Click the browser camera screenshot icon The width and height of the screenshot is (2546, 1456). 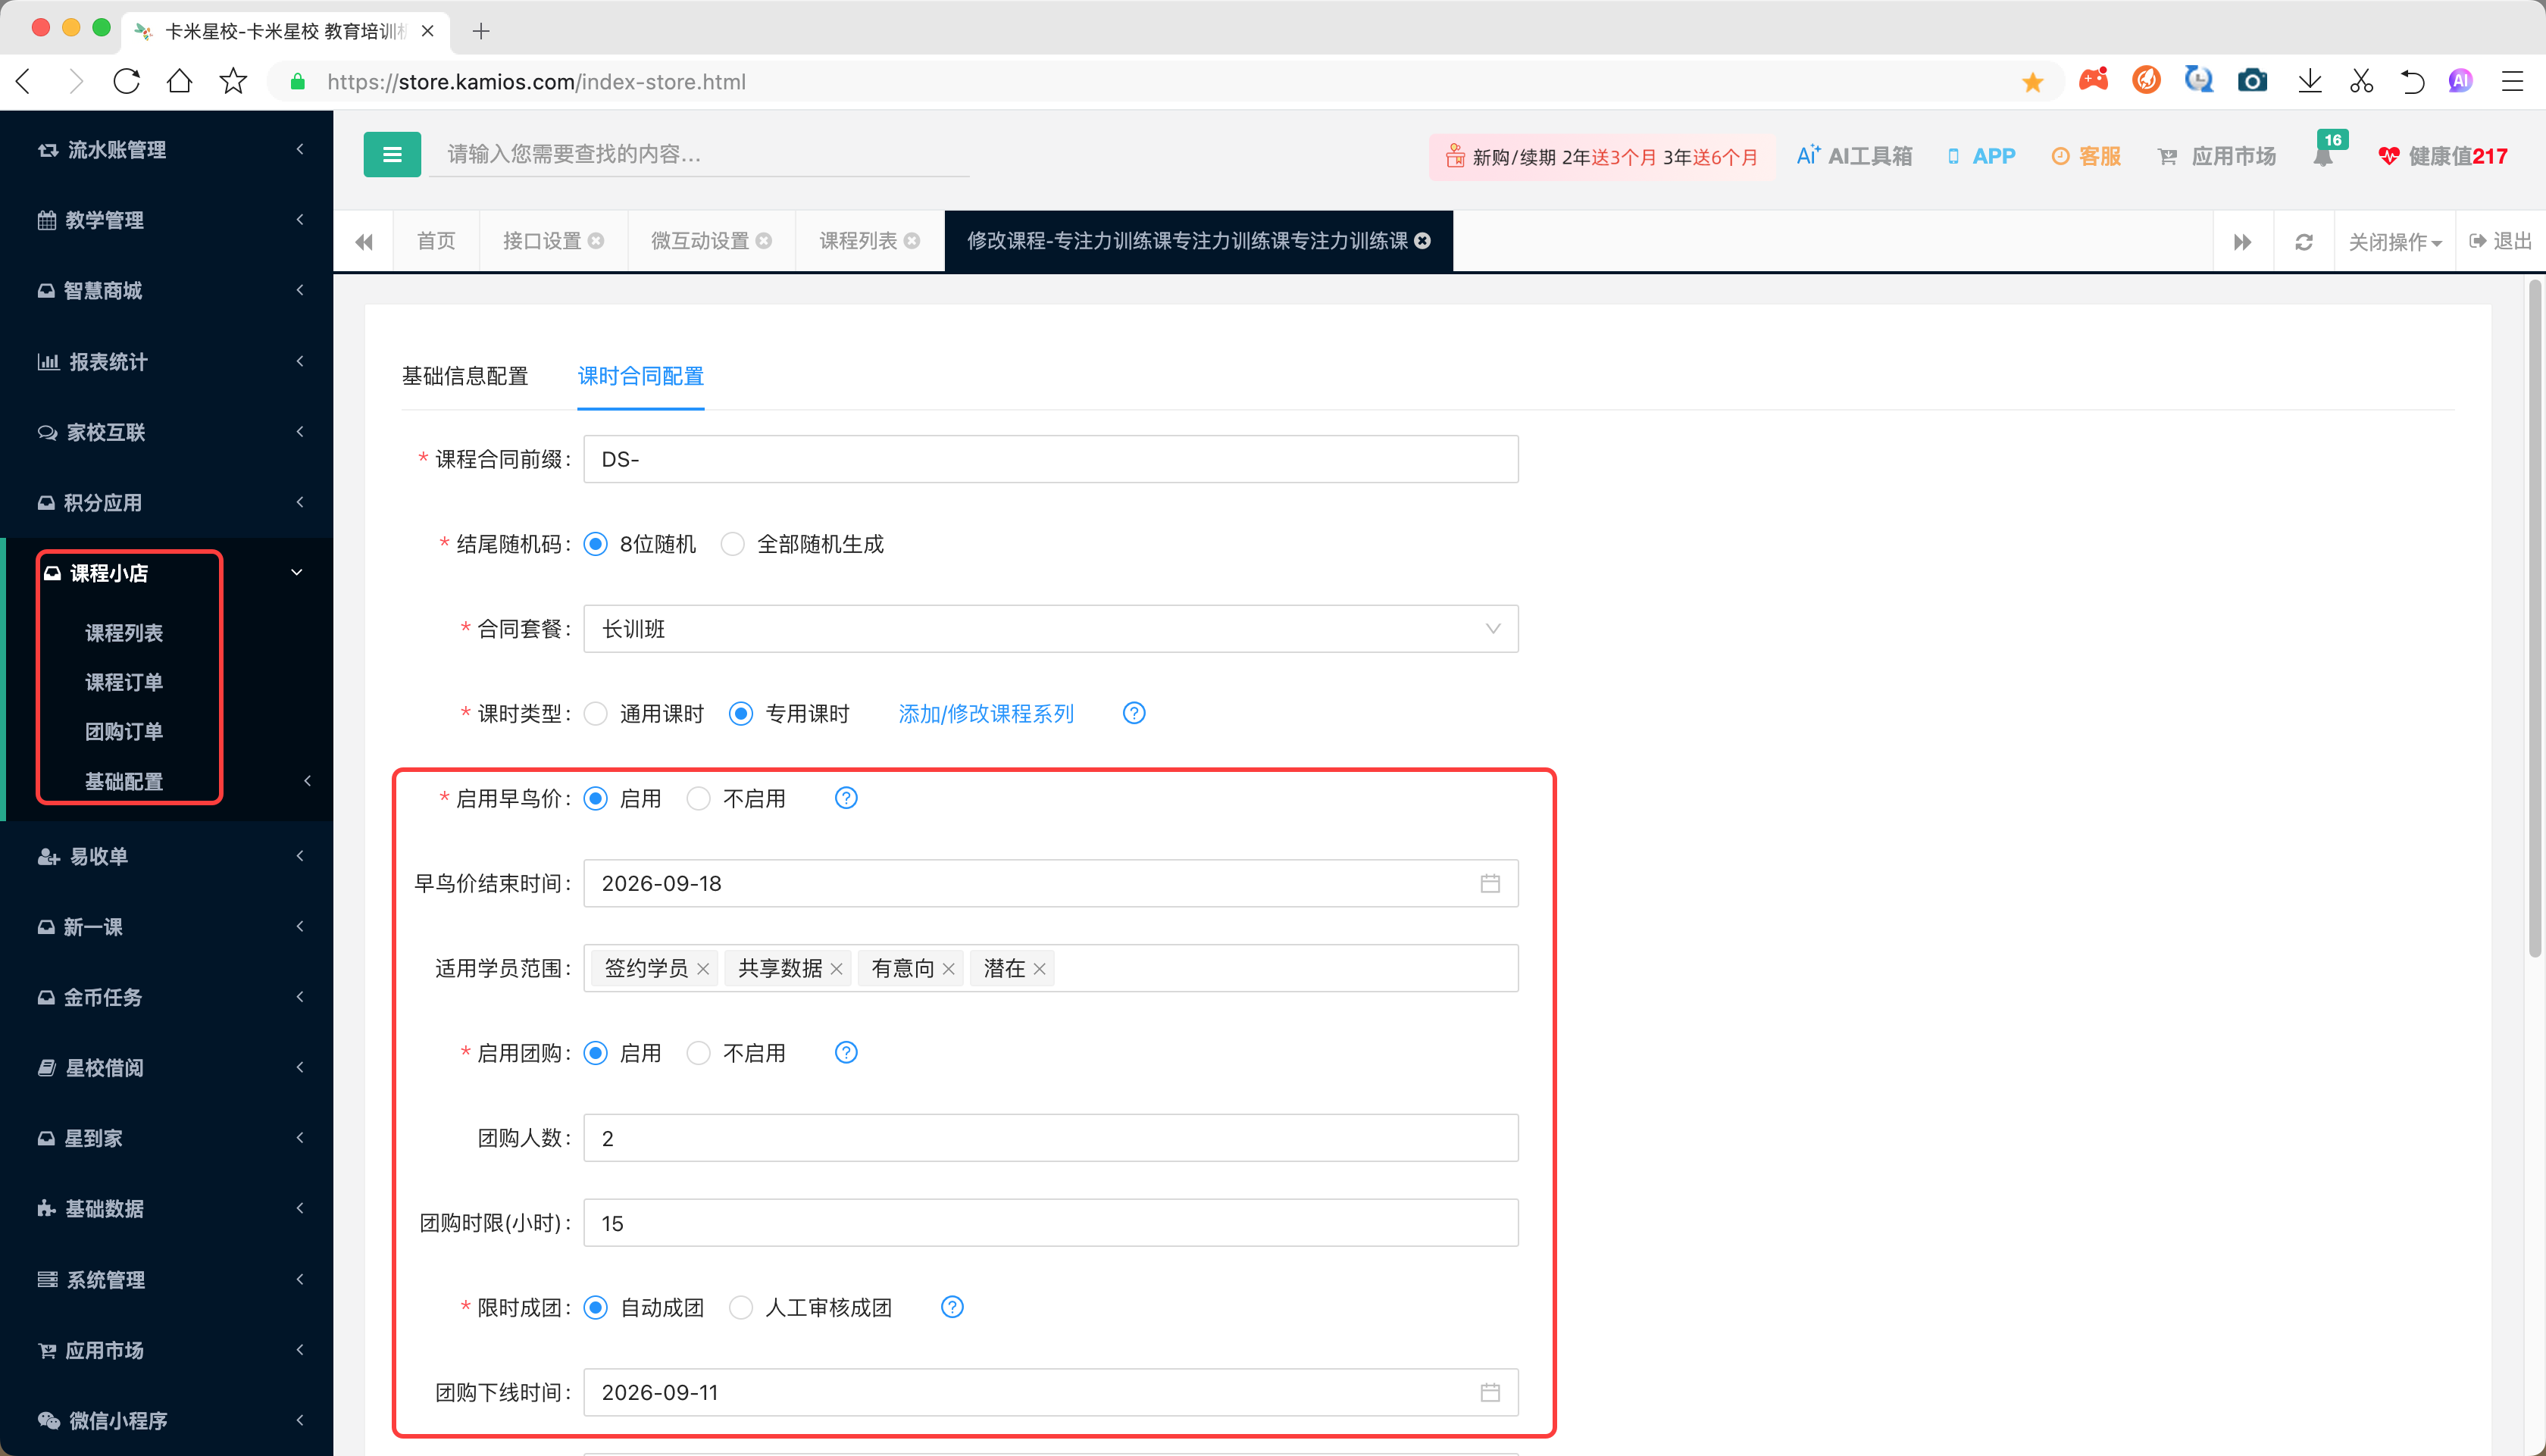2251,81
